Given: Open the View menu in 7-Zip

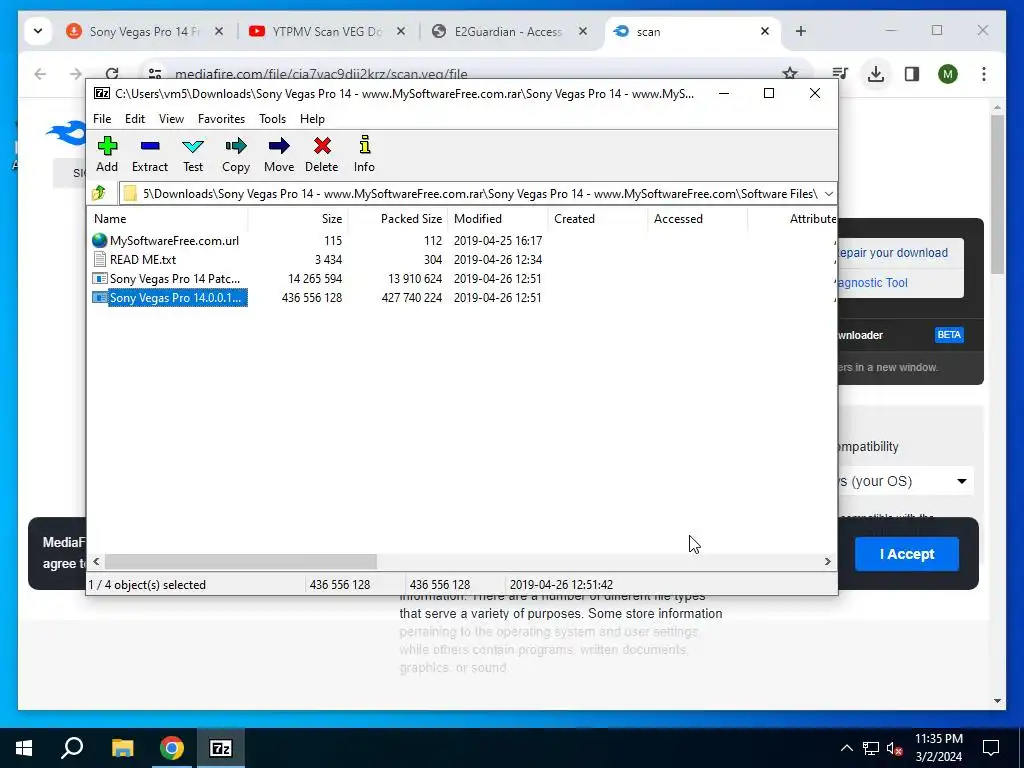Looking at the screenshot, I should (171, 119).
